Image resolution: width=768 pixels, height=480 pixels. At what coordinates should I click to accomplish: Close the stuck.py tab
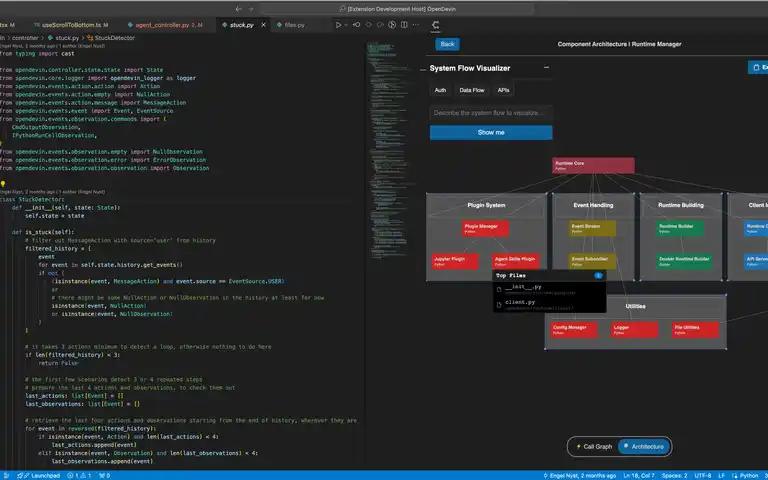tap(263, 24)
